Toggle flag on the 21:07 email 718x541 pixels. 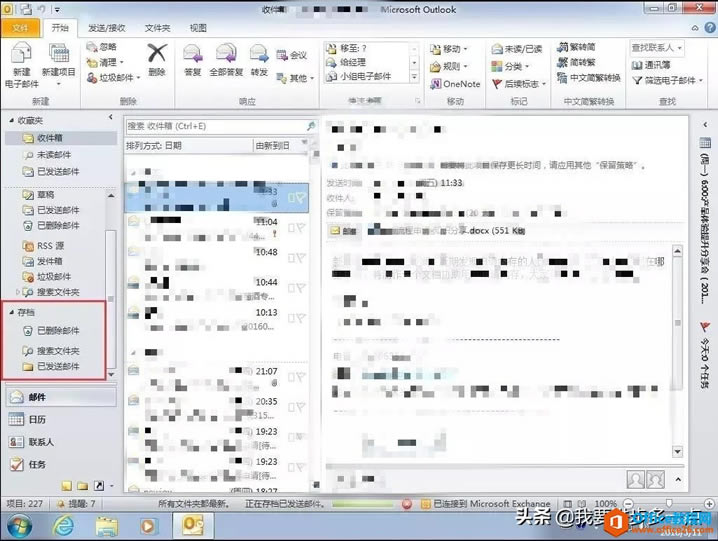tap(300, 377)
